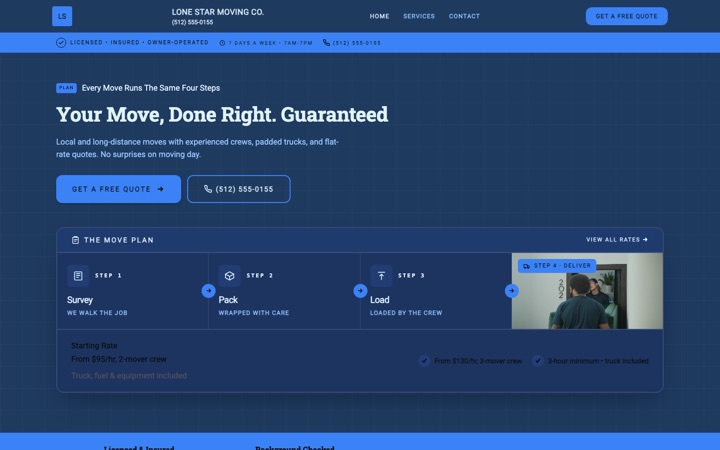Click the arrow circle before the Deliver photo

tap(512, 291)
